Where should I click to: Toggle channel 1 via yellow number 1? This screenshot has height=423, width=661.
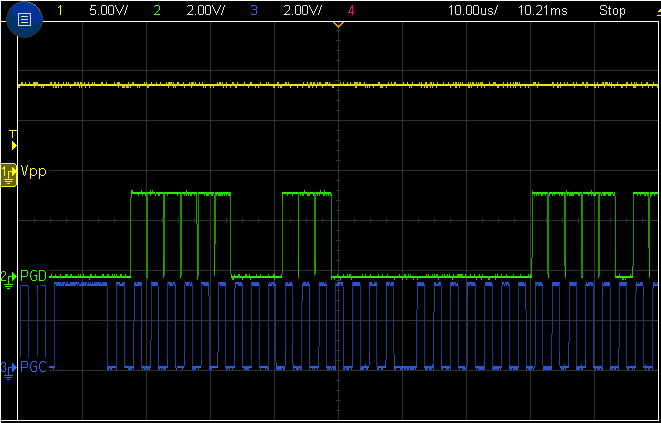[59, 11]
